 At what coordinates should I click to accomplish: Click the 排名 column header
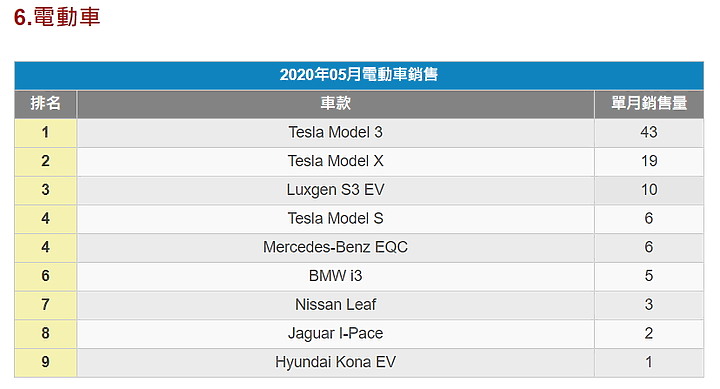coord(45,103)
